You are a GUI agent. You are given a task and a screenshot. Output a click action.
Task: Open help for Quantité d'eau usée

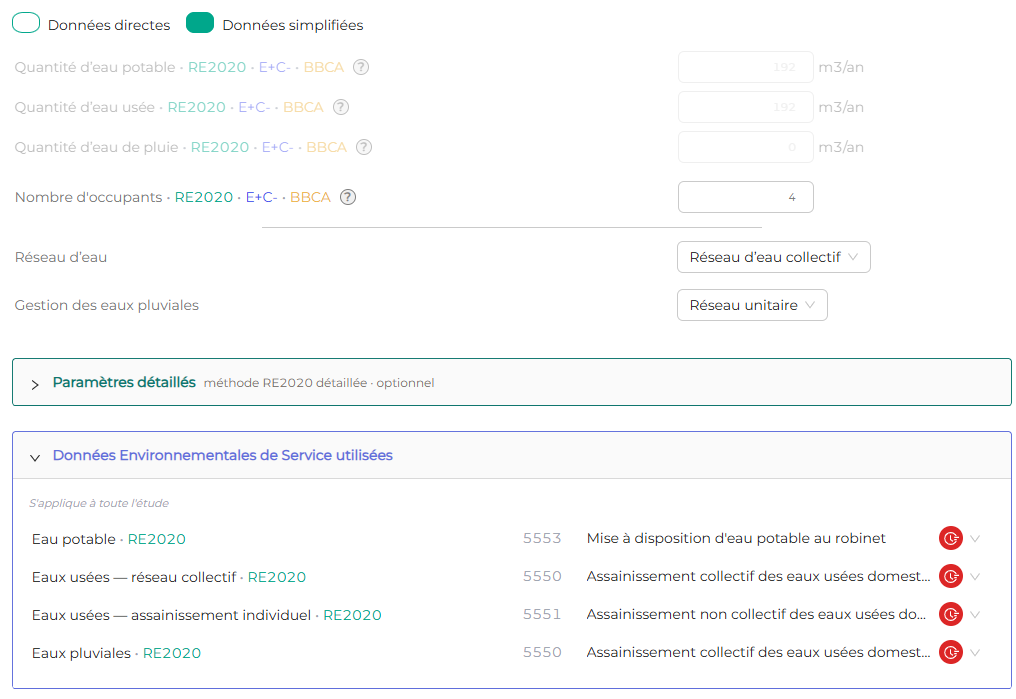[x=341, y=107]
